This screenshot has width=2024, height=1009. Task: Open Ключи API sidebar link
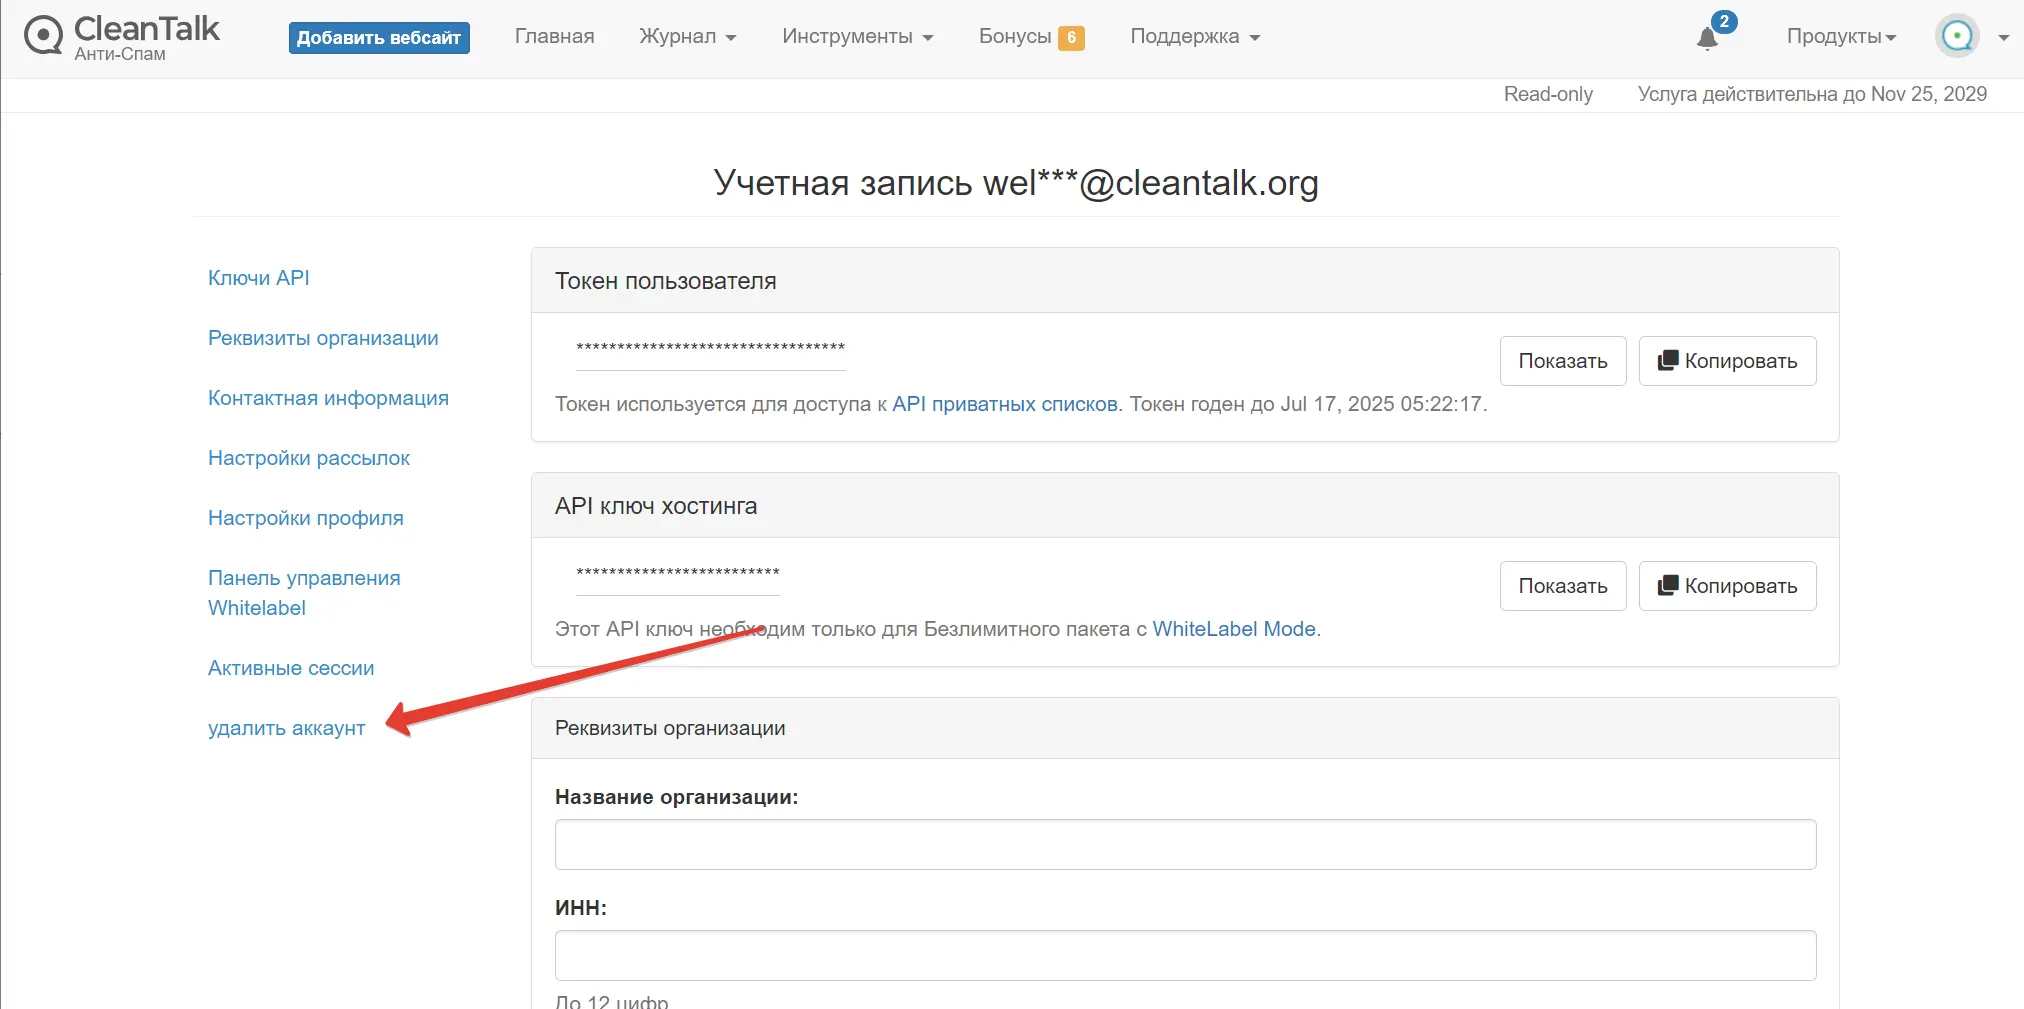[259, 278]
